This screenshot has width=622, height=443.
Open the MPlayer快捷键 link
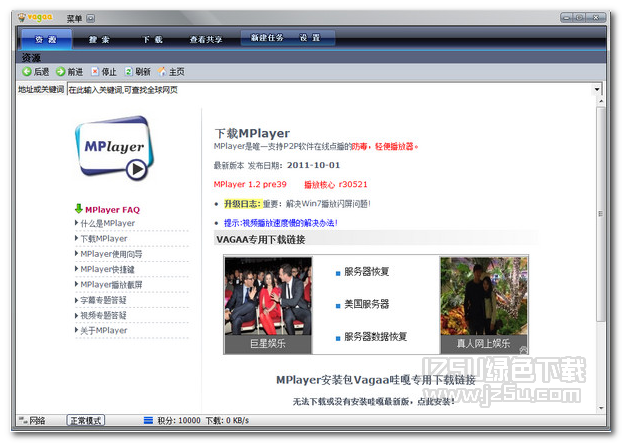tap(107, 269)
